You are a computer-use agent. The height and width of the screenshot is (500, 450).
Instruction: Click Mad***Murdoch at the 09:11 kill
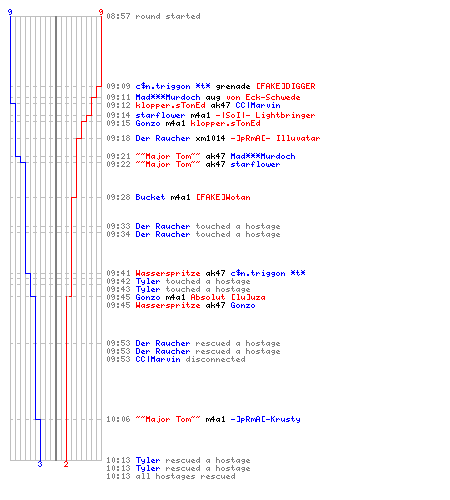tap(168, 97)
